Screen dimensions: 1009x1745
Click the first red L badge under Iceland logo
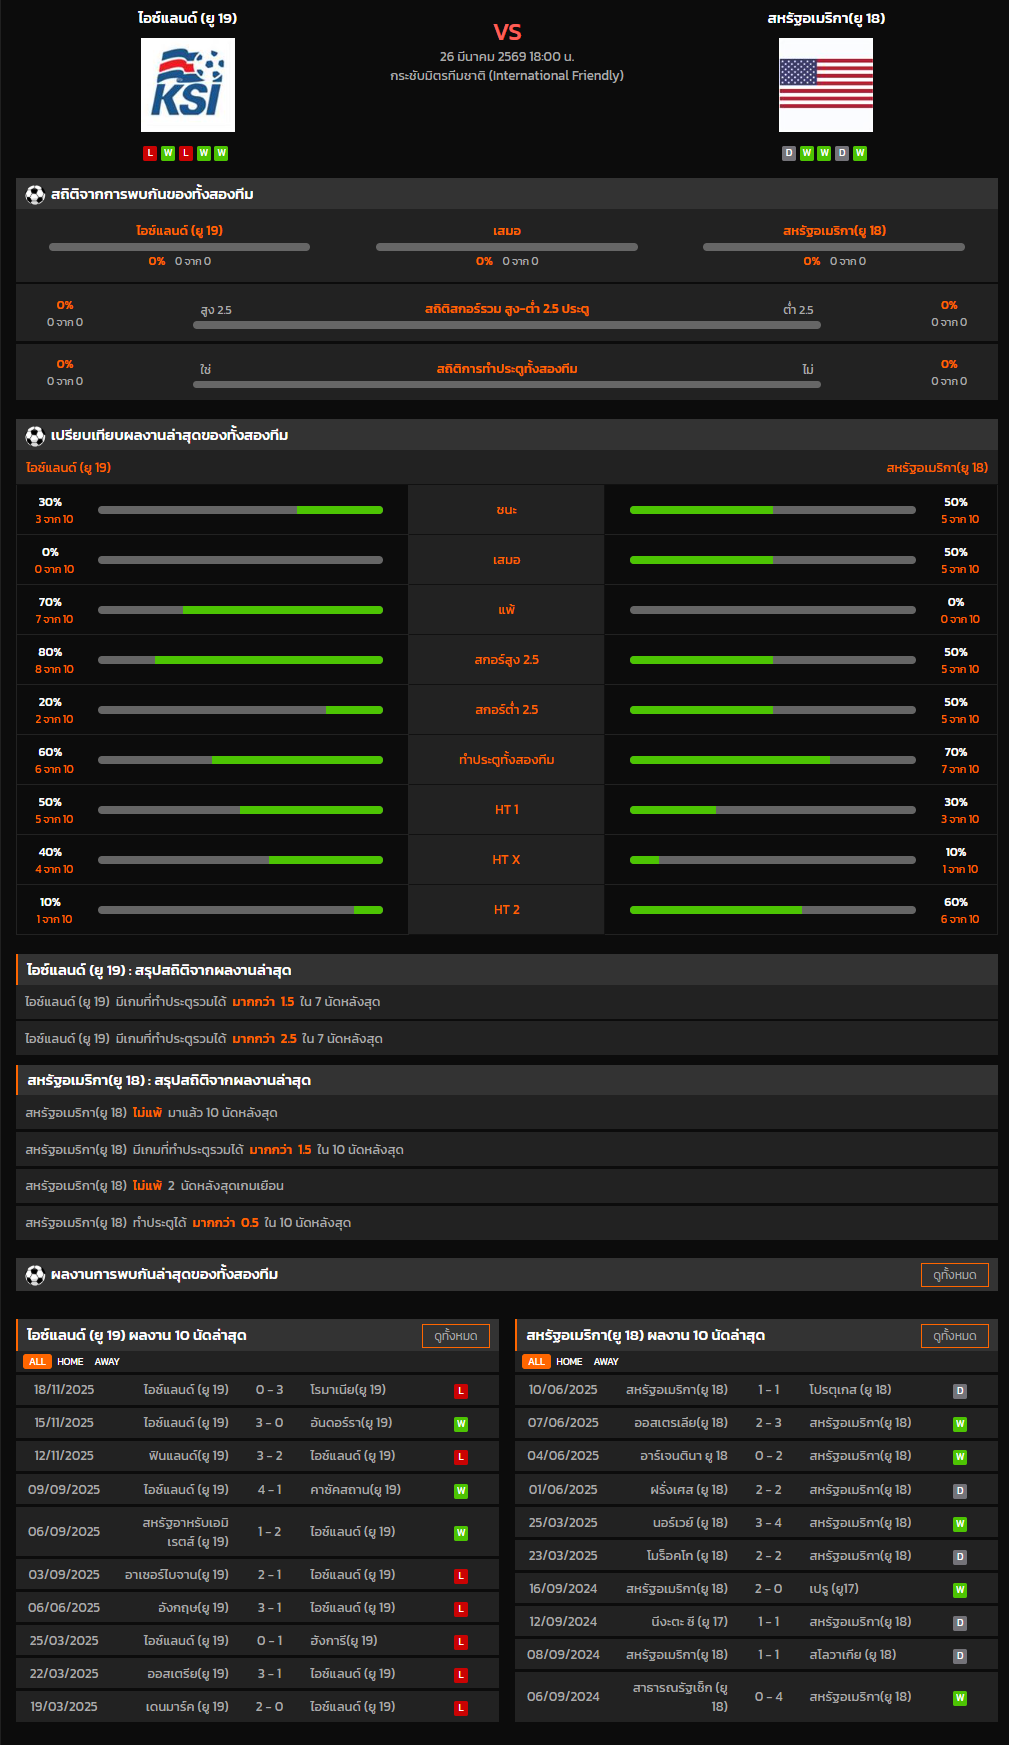pyautogui.click(x=150, y=153)
